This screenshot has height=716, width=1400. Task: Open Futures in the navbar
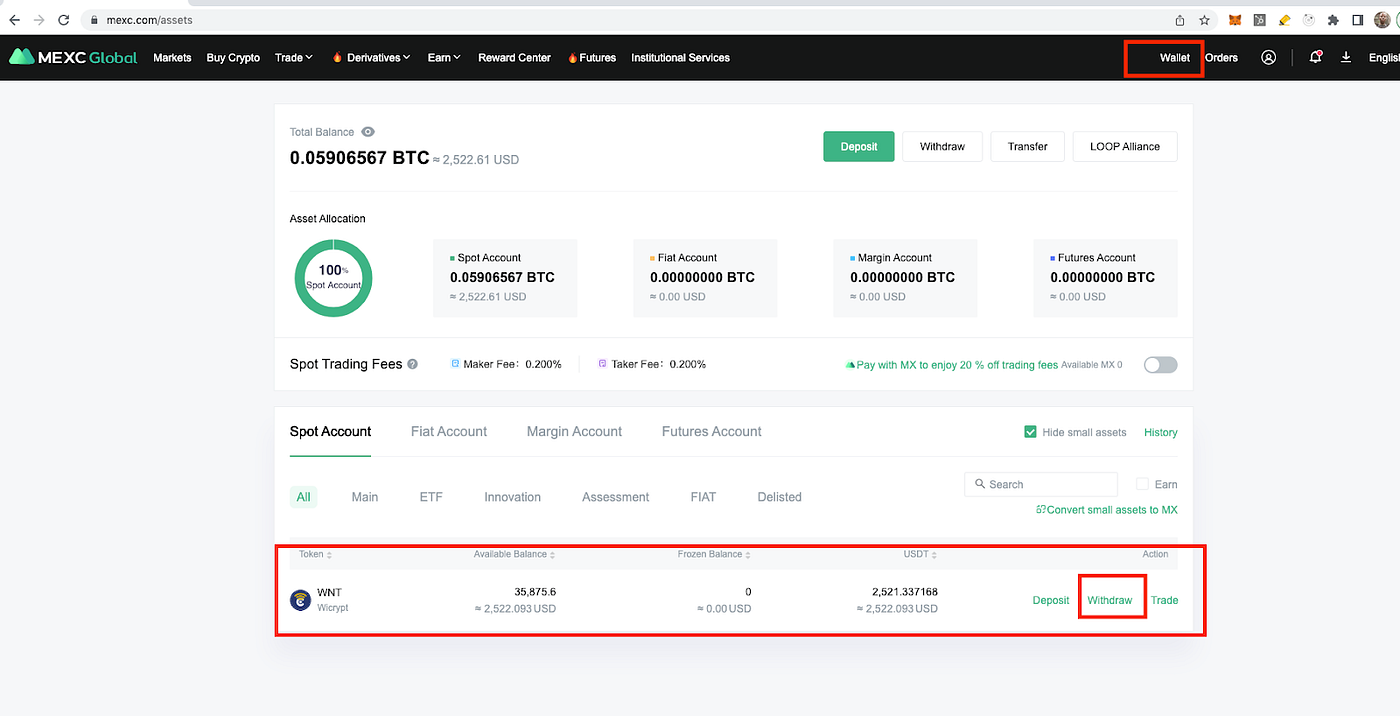coord(592,57)
